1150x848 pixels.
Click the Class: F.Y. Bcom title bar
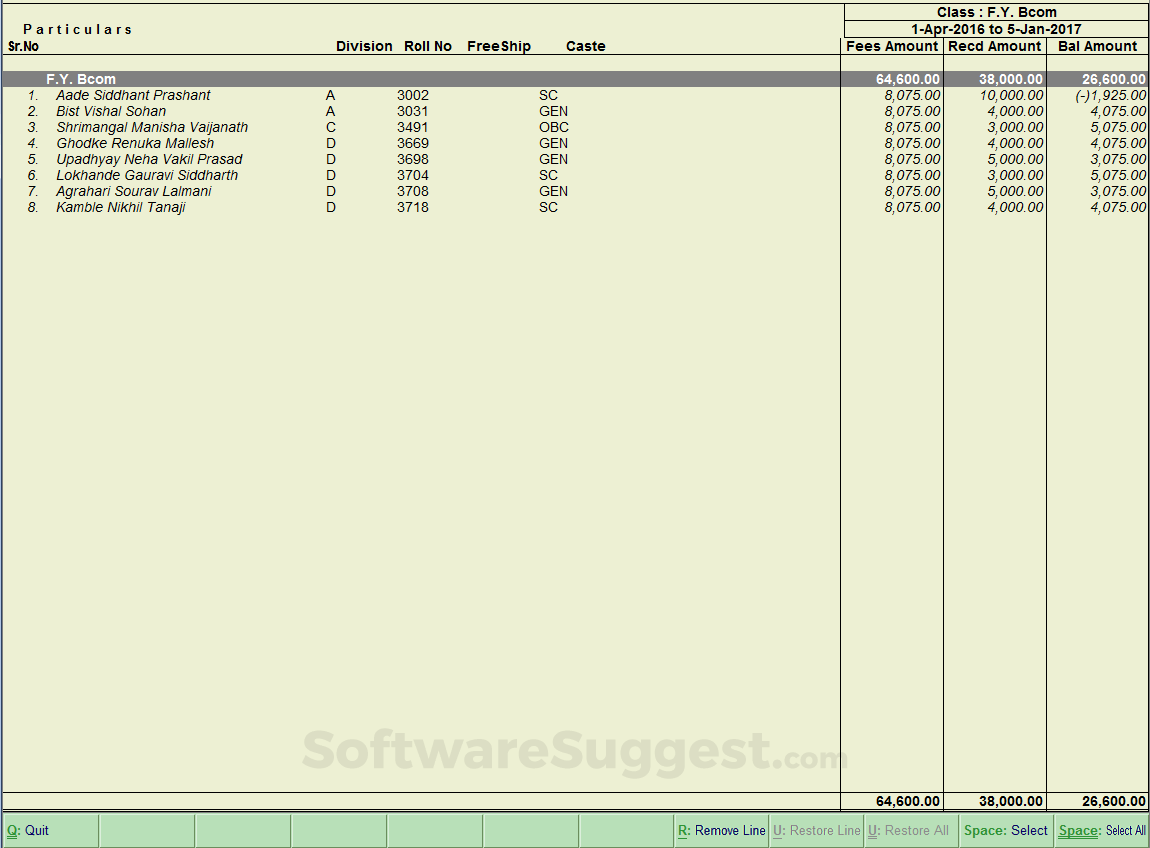point(996,11)
